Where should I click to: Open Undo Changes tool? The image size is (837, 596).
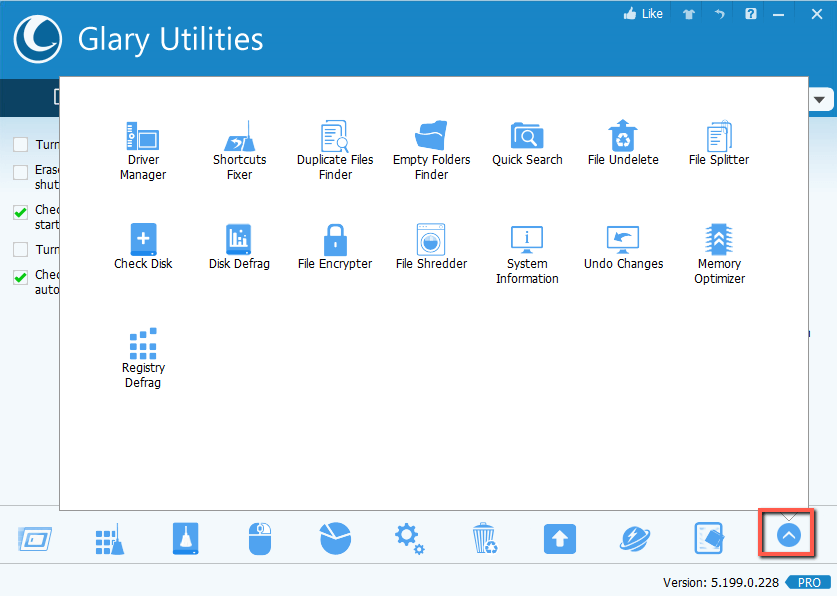pos(623,247)
